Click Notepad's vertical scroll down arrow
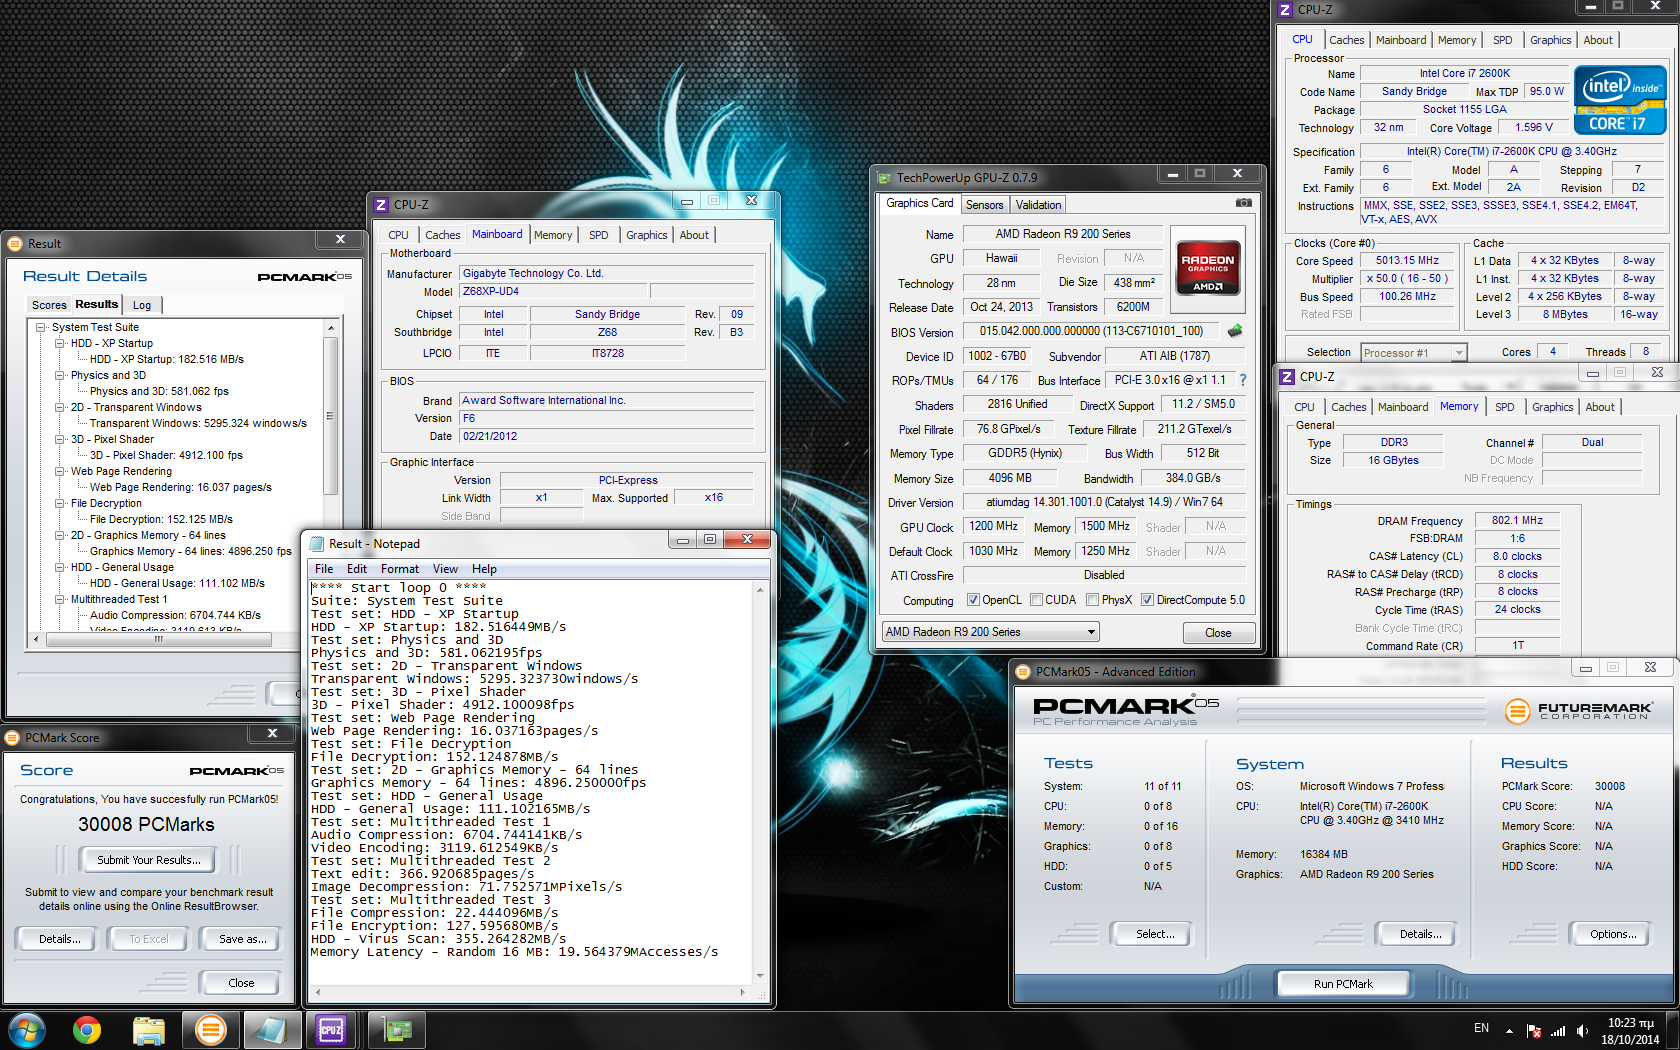The image size is (1680, 1050). click(x=760, y=975)
